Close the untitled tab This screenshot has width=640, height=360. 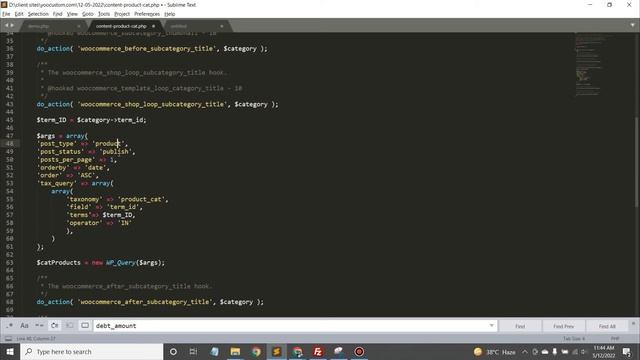(x=222, y=26)
